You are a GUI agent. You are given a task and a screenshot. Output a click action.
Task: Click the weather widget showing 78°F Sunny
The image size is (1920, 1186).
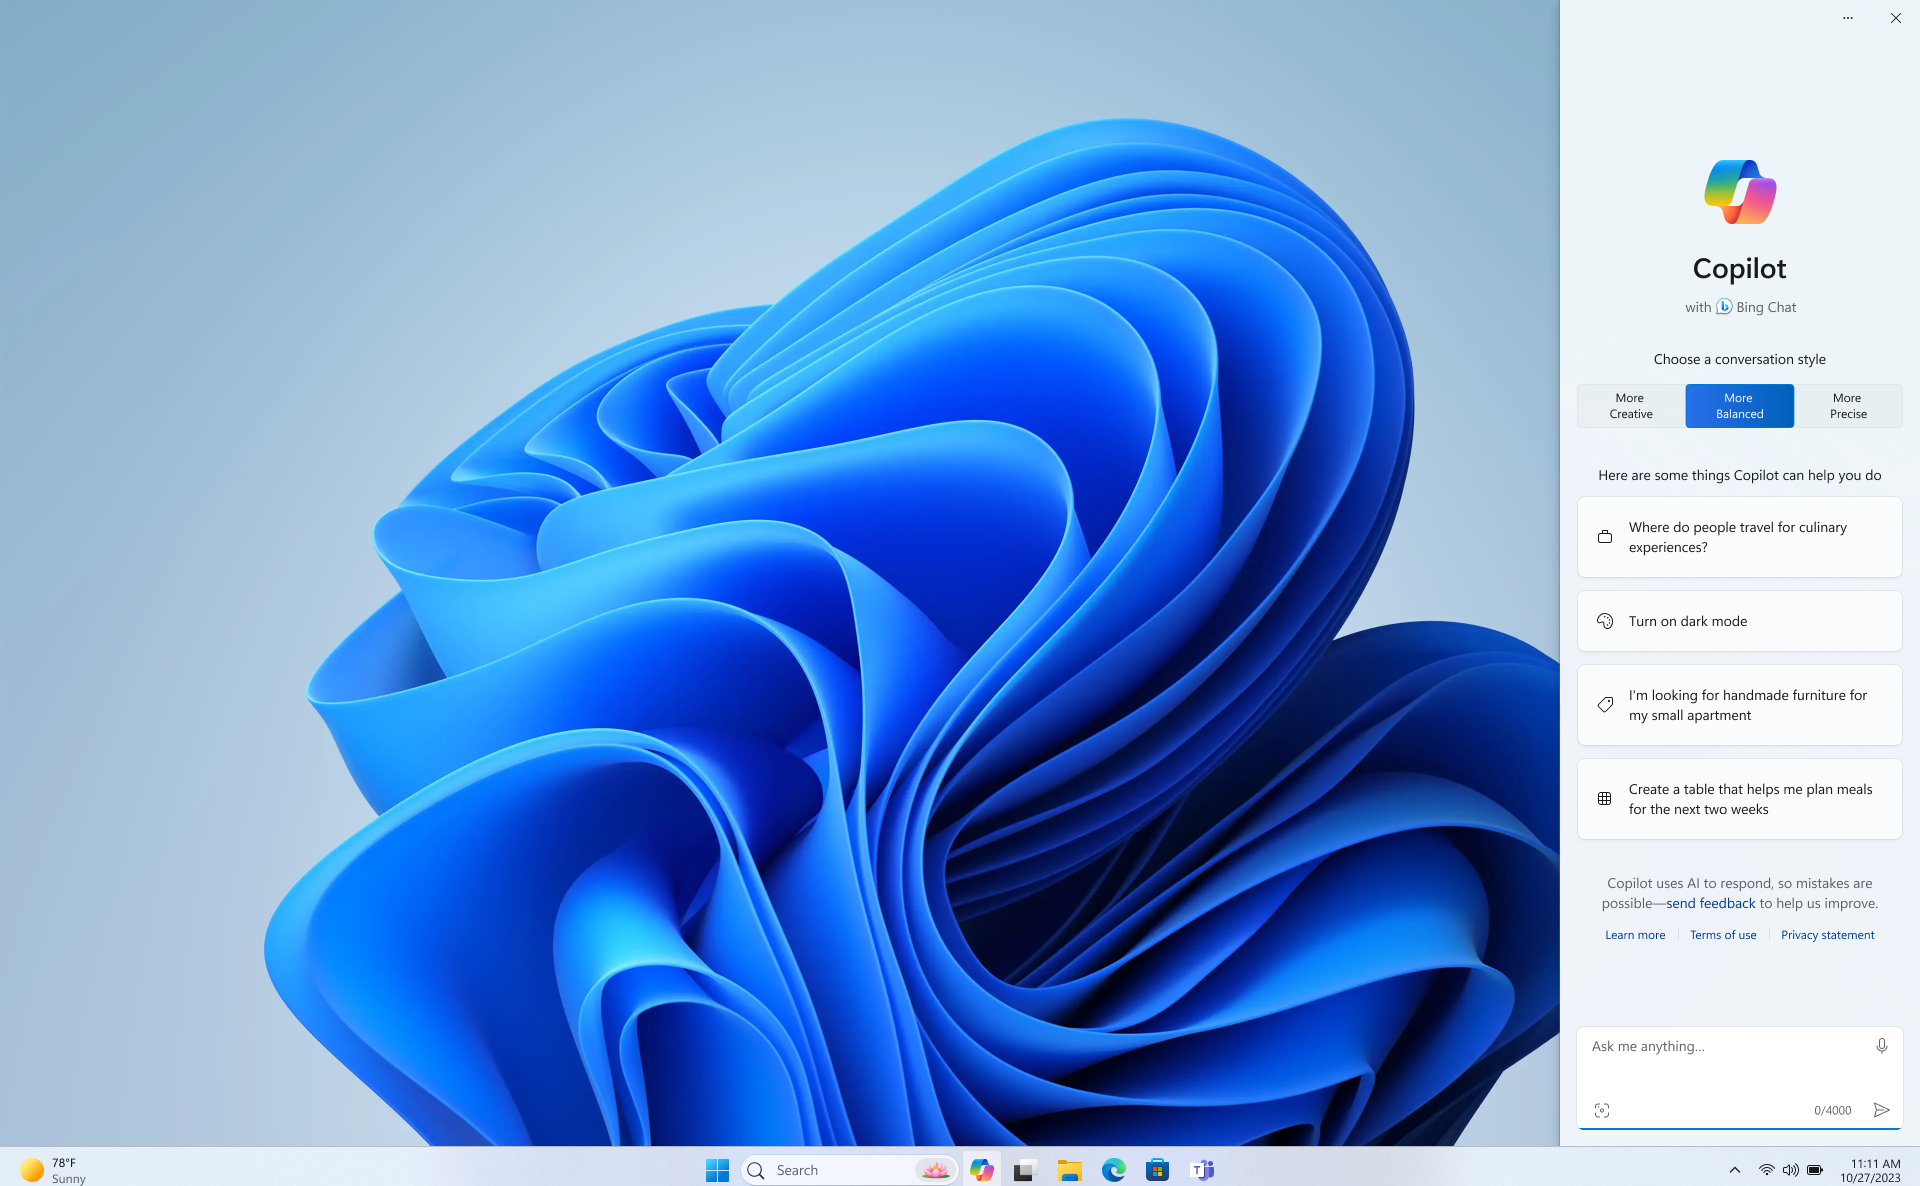click(52, 1168)
